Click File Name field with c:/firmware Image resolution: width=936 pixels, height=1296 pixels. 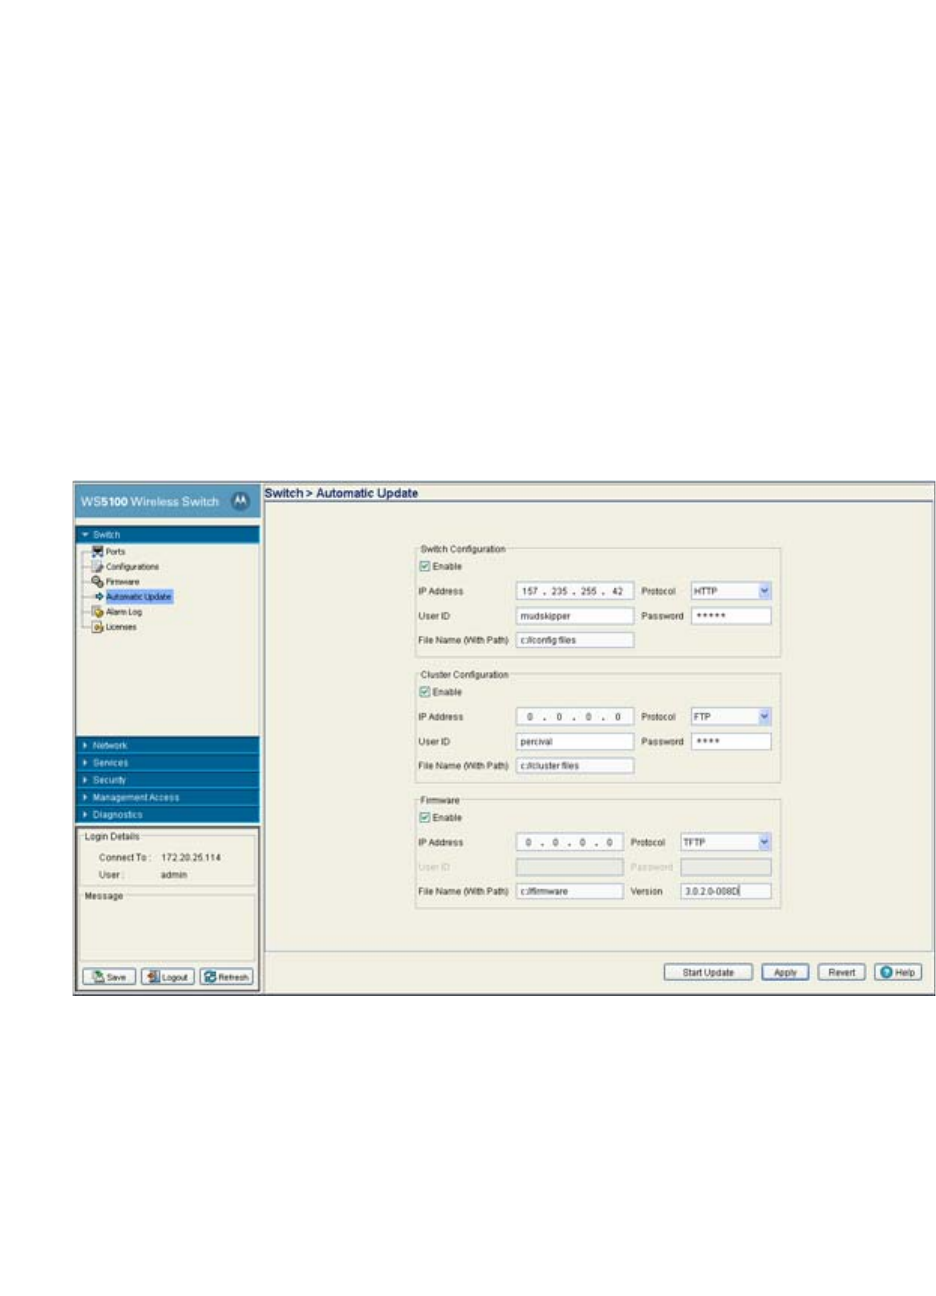(569, 891)
